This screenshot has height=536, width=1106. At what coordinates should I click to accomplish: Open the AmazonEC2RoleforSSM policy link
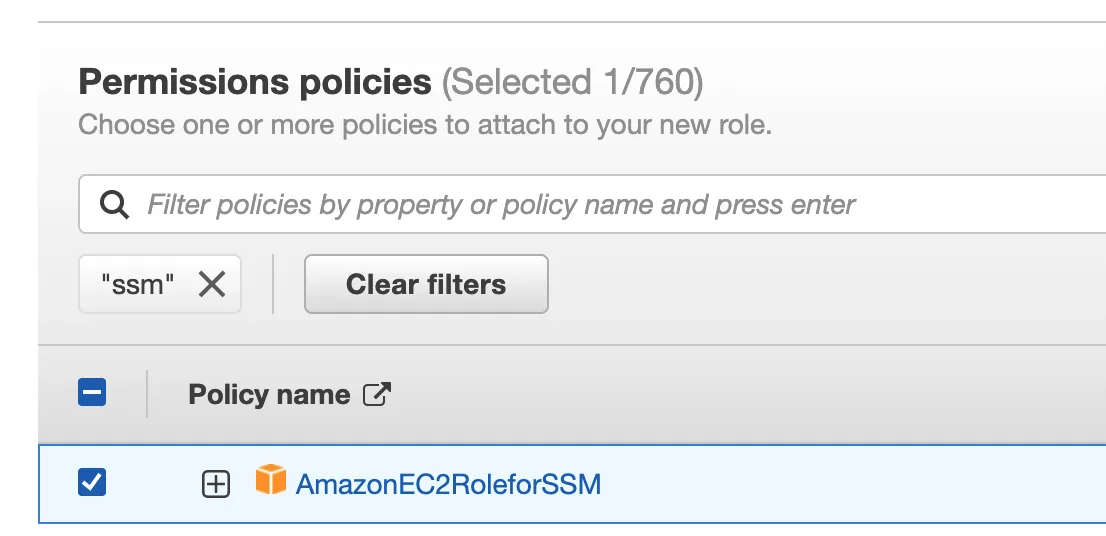point(448,485)
